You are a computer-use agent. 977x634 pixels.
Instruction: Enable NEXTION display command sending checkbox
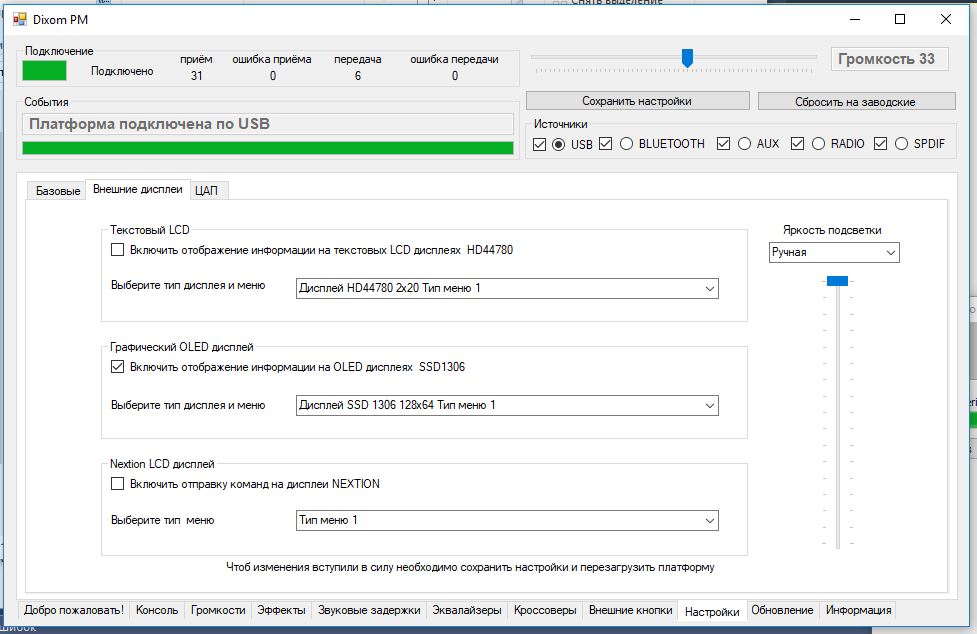coord(118,484)
